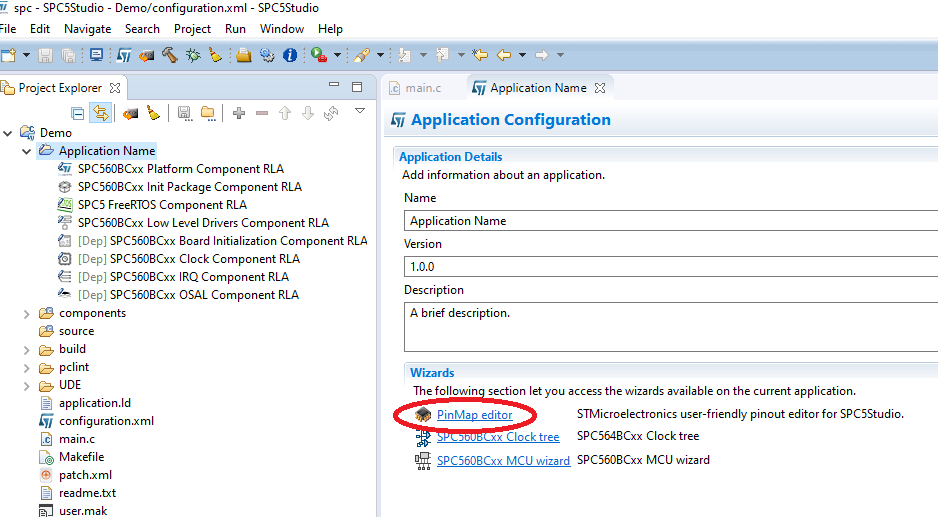This screenshot has height=517, width=938.
Task: Maximize the Project Explorer panel
Action: [357, 87]
